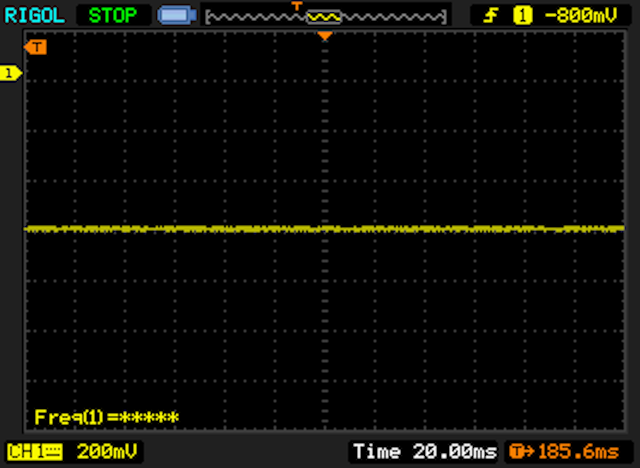Click the -800mV trigger level readout

coord(581,16)
